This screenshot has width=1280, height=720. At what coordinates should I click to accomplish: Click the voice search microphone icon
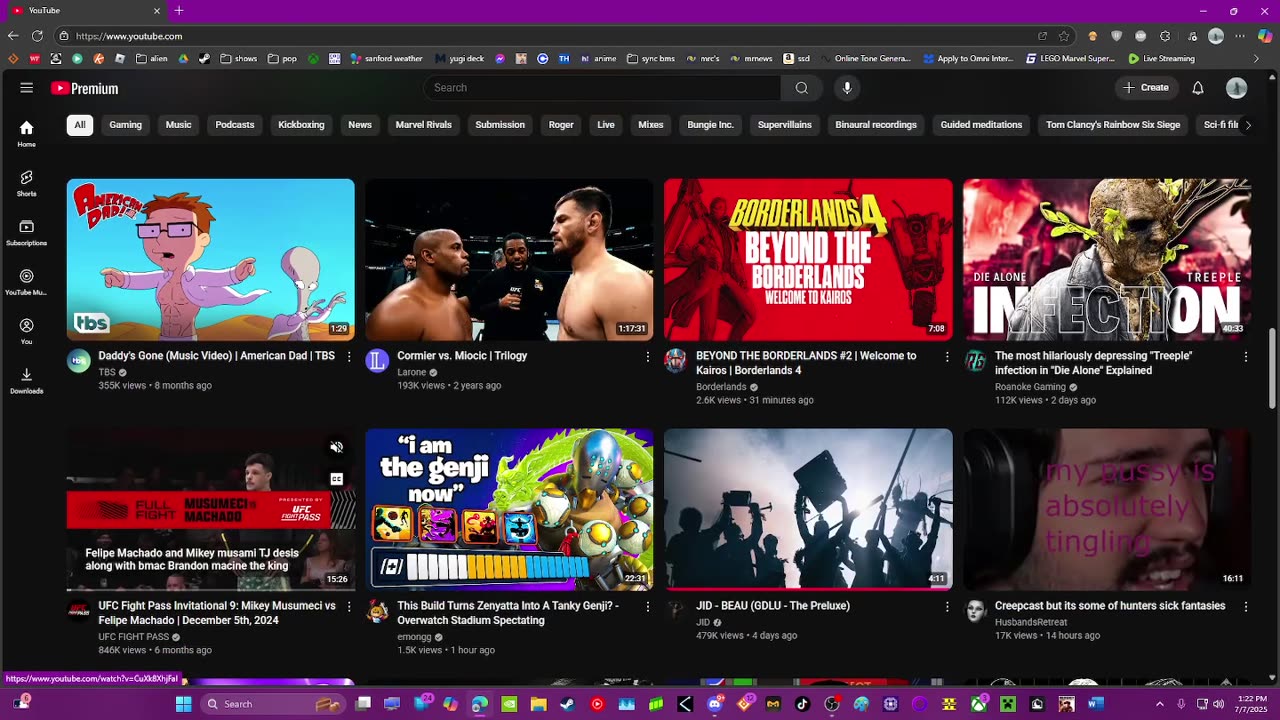point(847,88)
